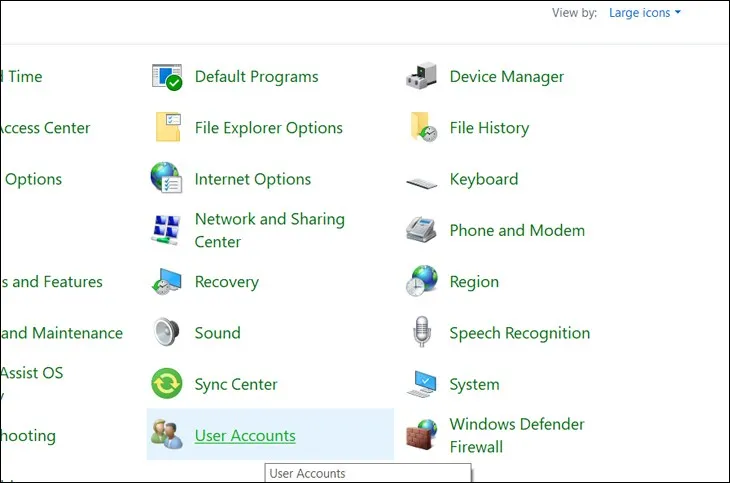The width and height of the screenshot is (730, 483).
Task: Open the Default Programs link
Action: 257,76
